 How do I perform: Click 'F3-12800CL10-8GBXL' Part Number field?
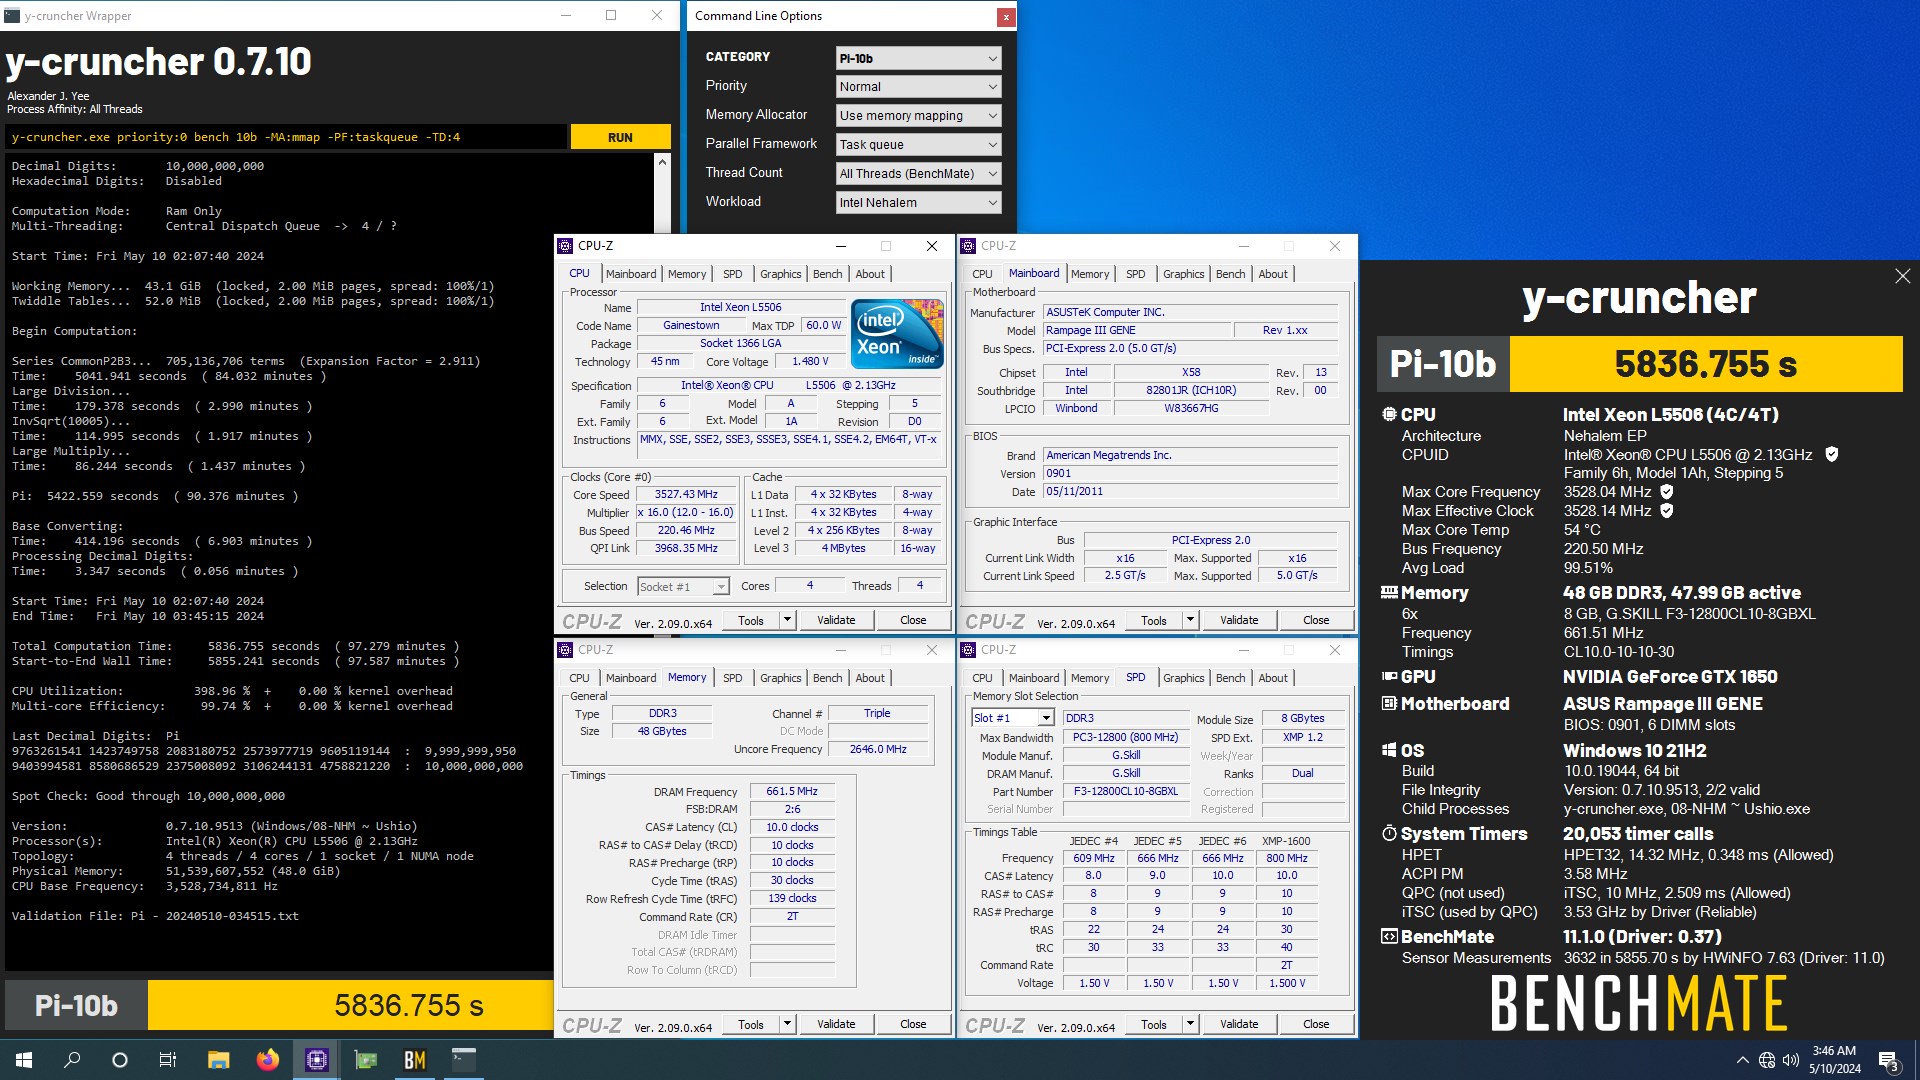click(x=1125, y=791)
